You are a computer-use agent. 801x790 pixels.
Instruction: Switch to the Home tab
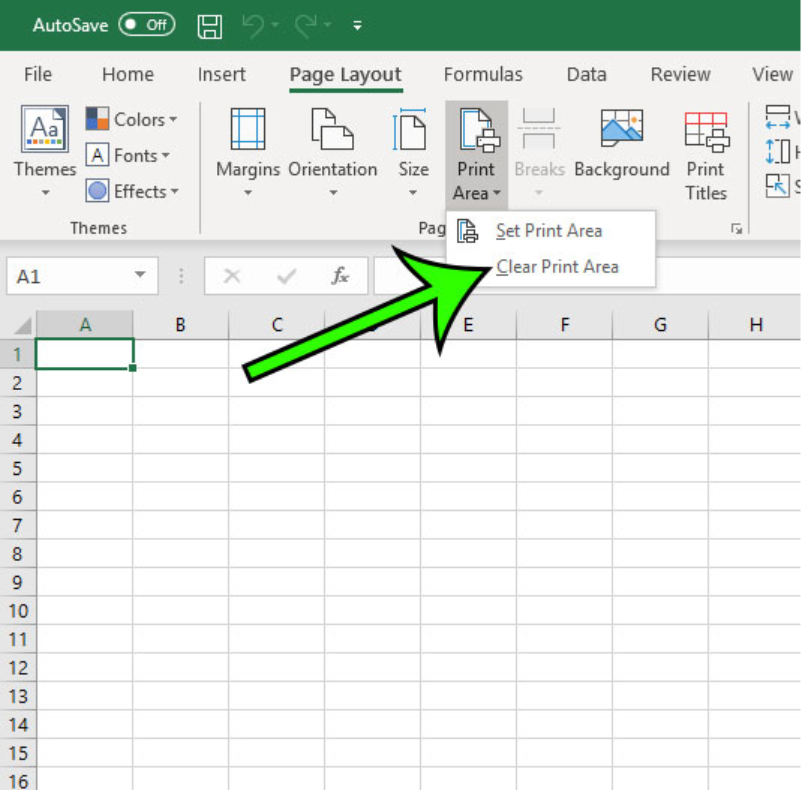point(128,75)
